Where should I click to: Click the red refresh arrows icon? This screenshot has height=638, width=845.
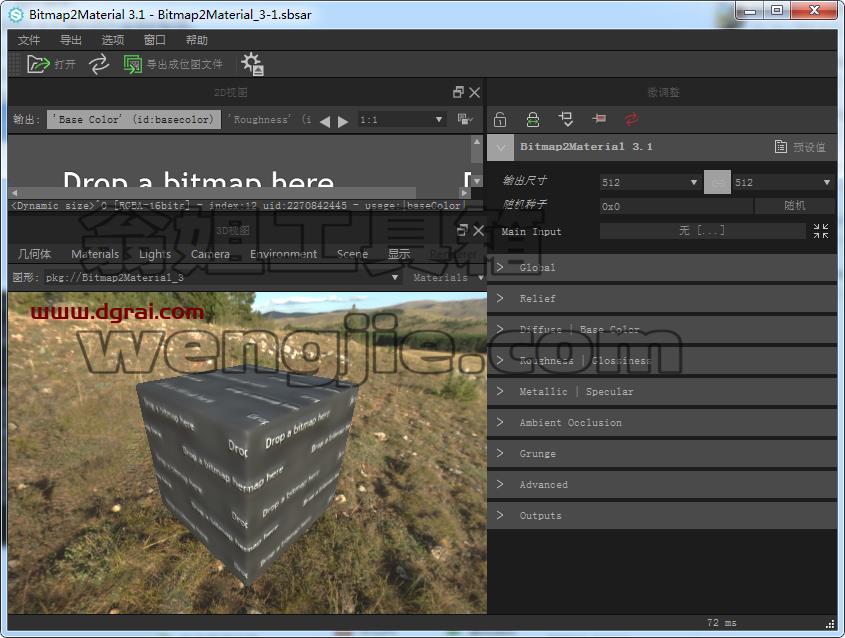pos(632,119)
